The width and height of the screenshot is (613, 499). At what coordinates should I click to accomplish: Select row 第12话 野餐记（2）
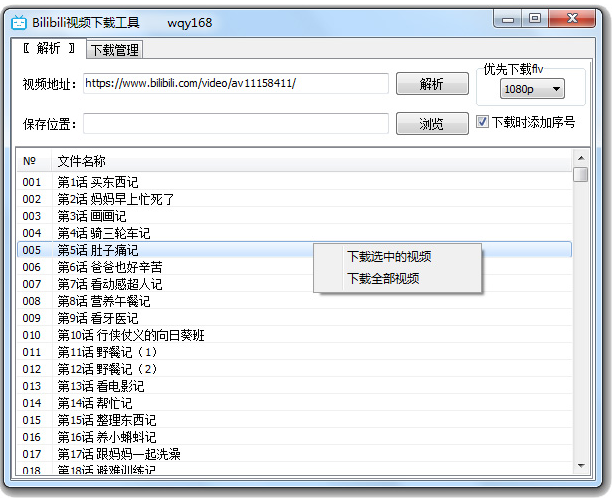tap(294, 369)
